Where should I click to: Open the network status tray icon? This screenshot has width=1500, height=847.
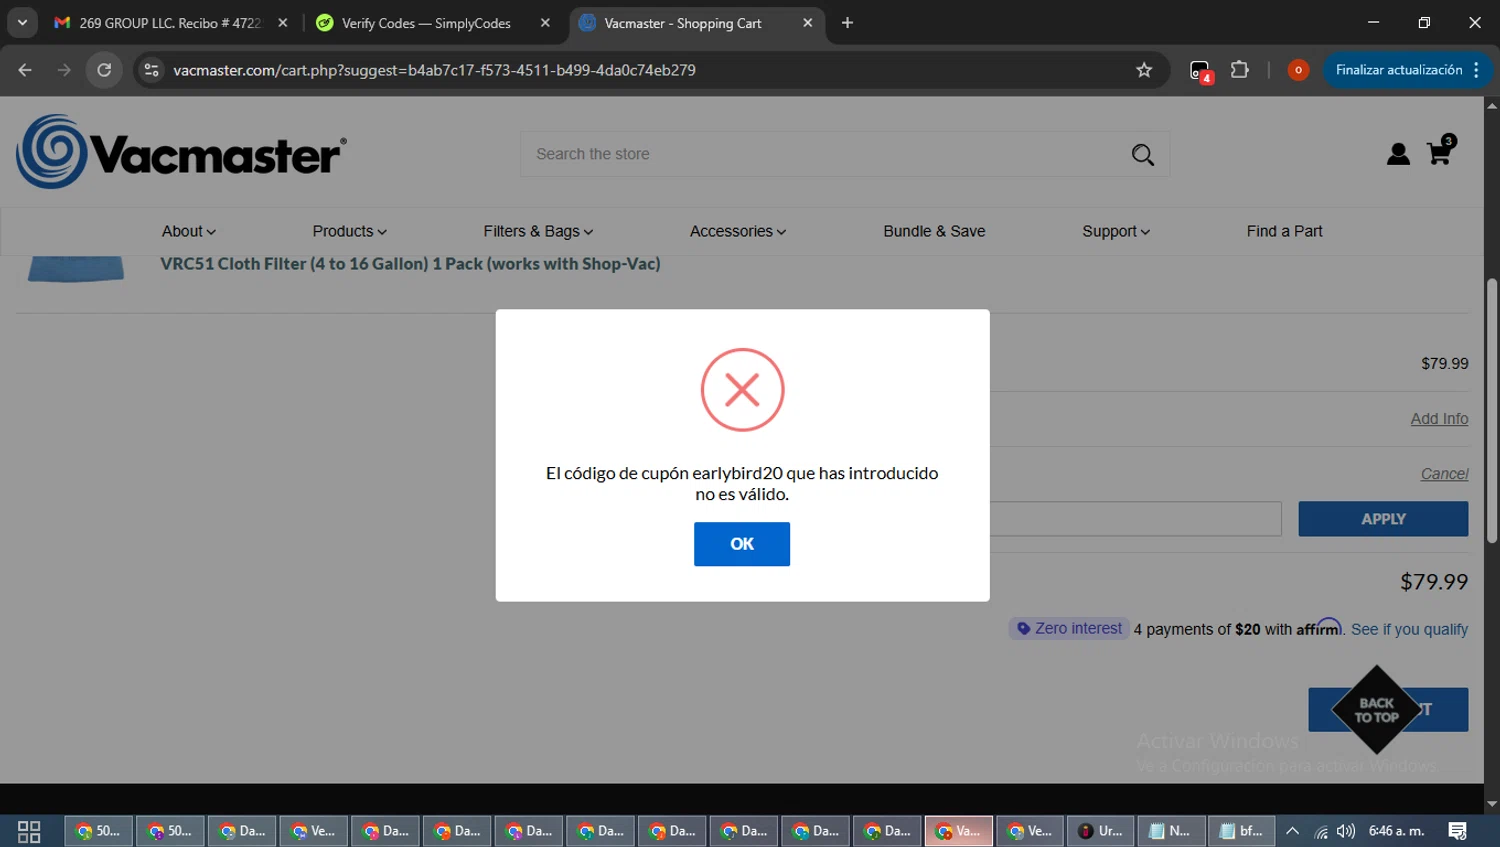[1321, 831]
